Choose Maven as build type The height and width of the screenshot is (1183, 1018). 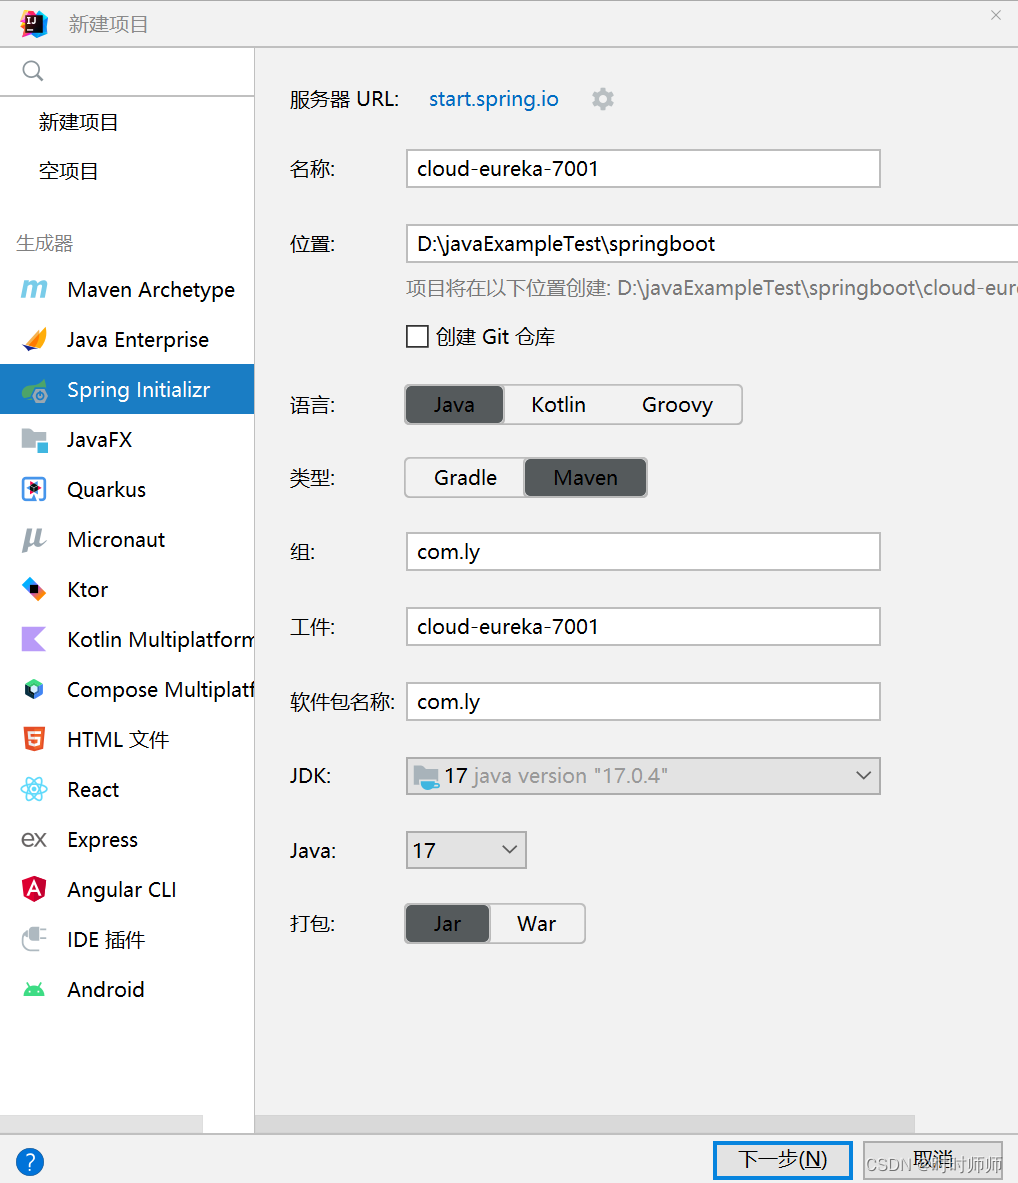point(586,478)
